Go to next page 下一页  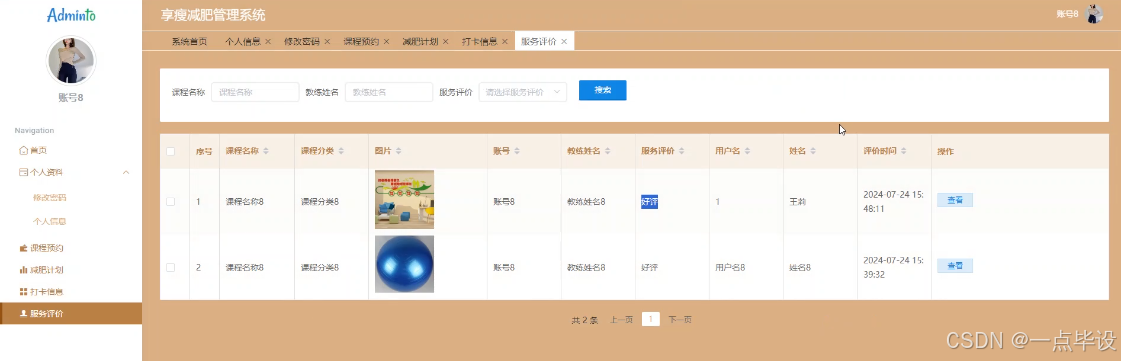680,320
